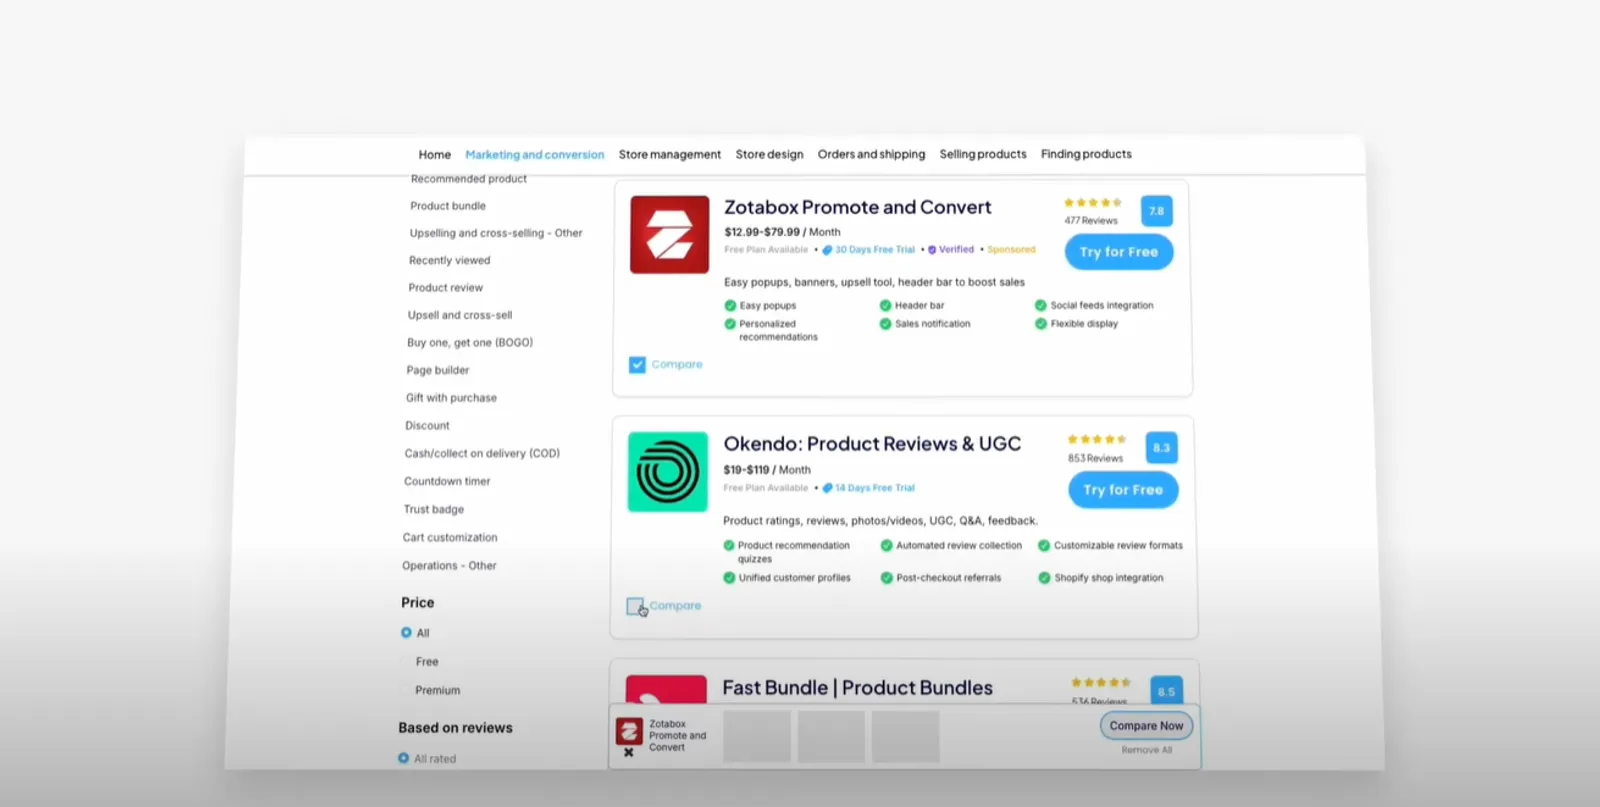Image resolution: width=1600 pixels, height=807 pixels.
Task: Open Selling products tab
Action: coord(983,154)
